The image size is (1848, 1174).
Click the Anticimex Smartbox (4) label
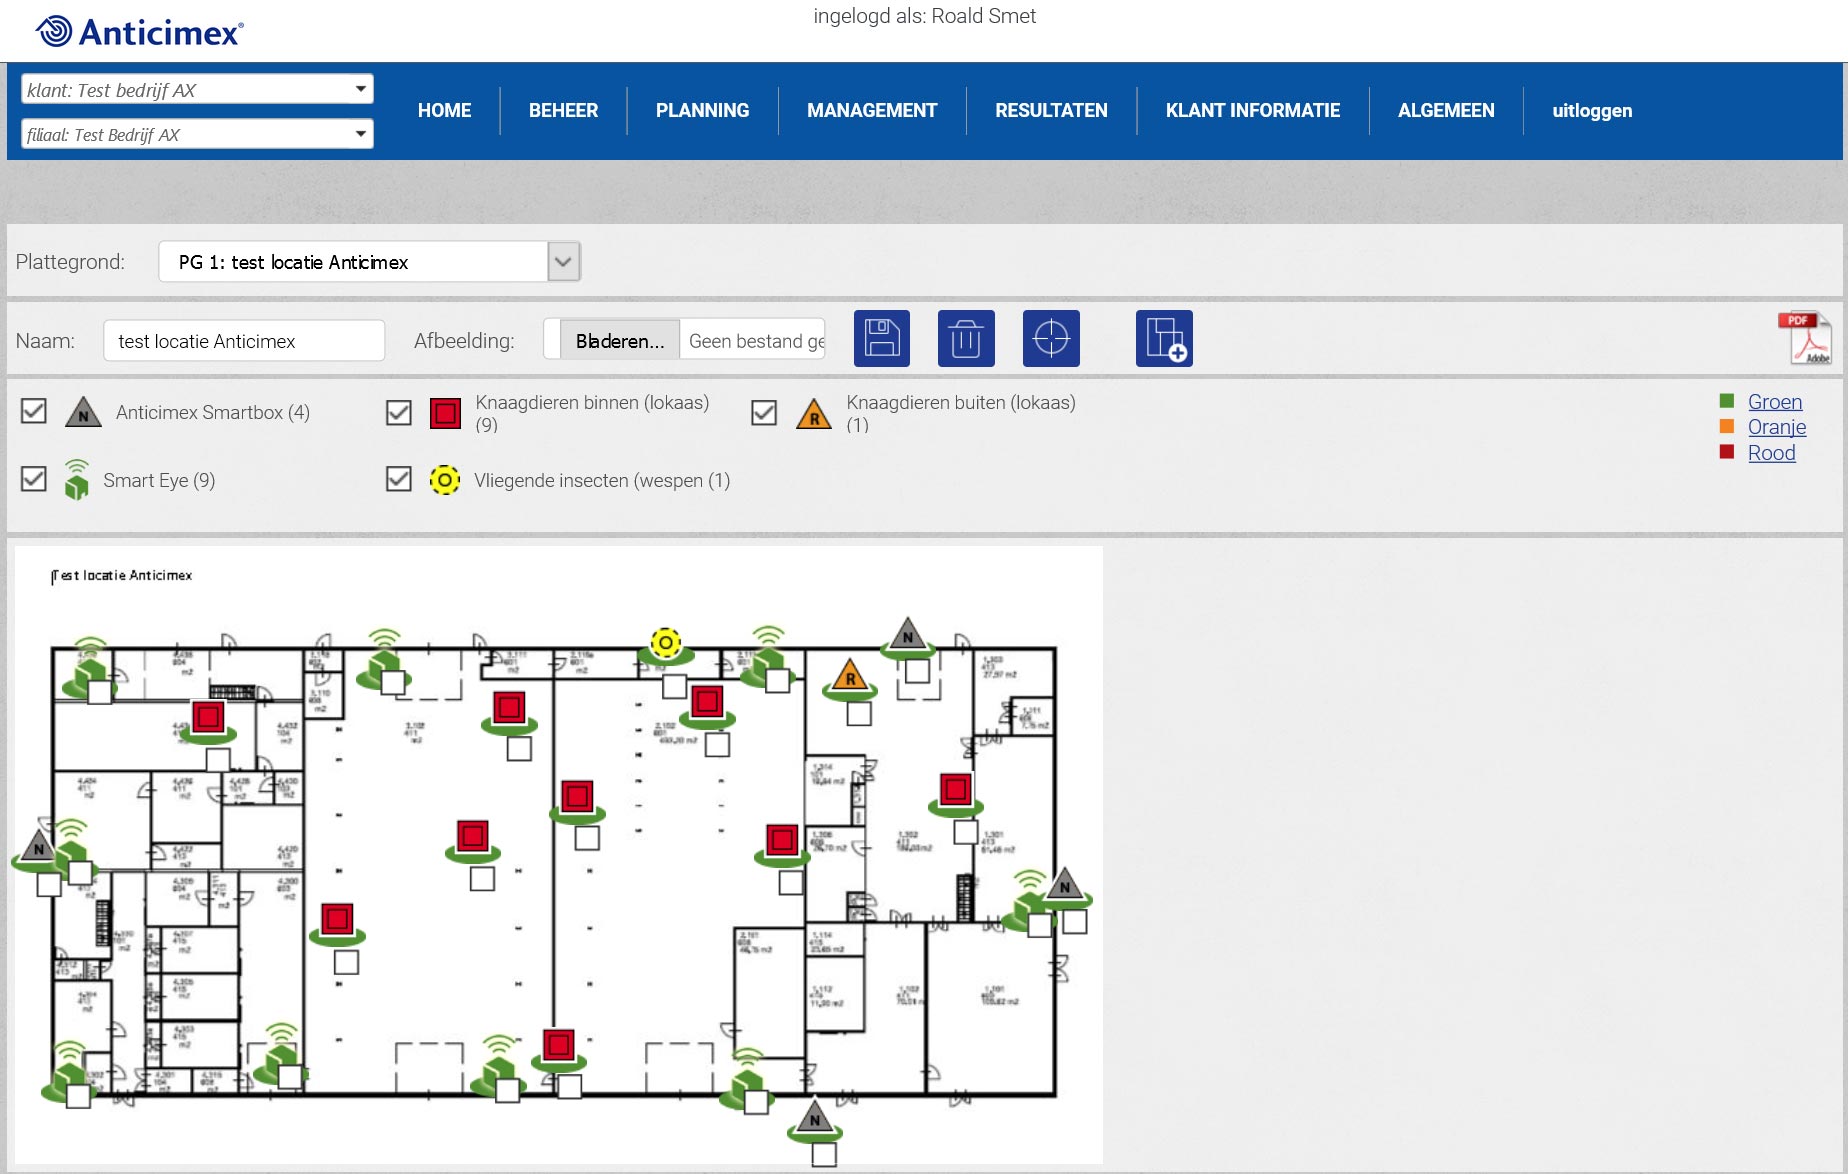pyautogui.click(x=213, y=412)
